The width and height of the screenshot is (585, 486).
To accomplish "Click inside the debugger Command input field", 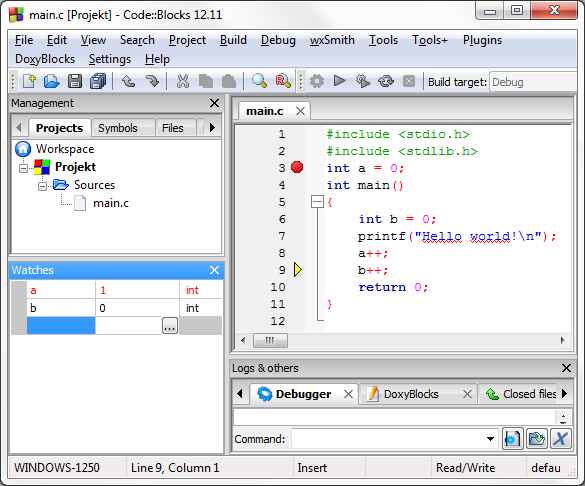I will click(388, 439).
